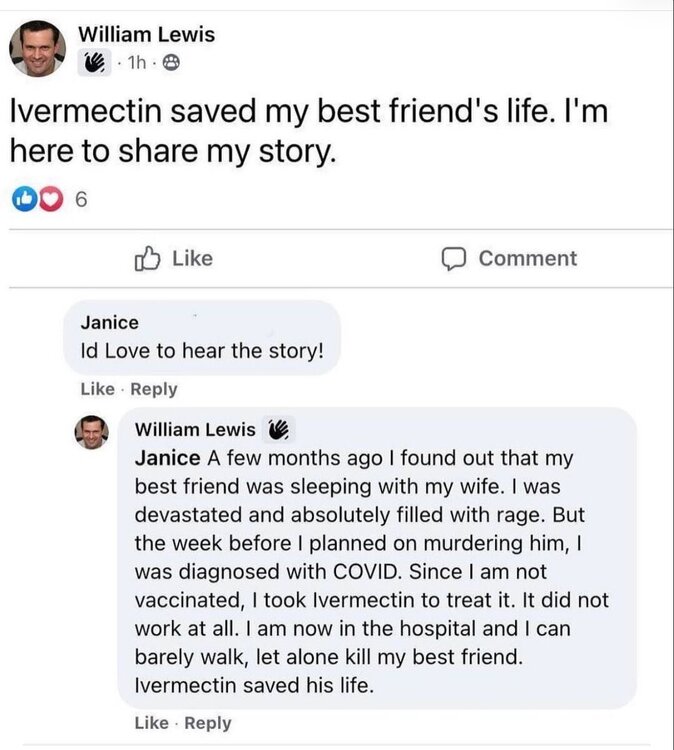
Task: Like Janice's "Id Love to hear the story!" comment
Action: click(x=96, y=389)
